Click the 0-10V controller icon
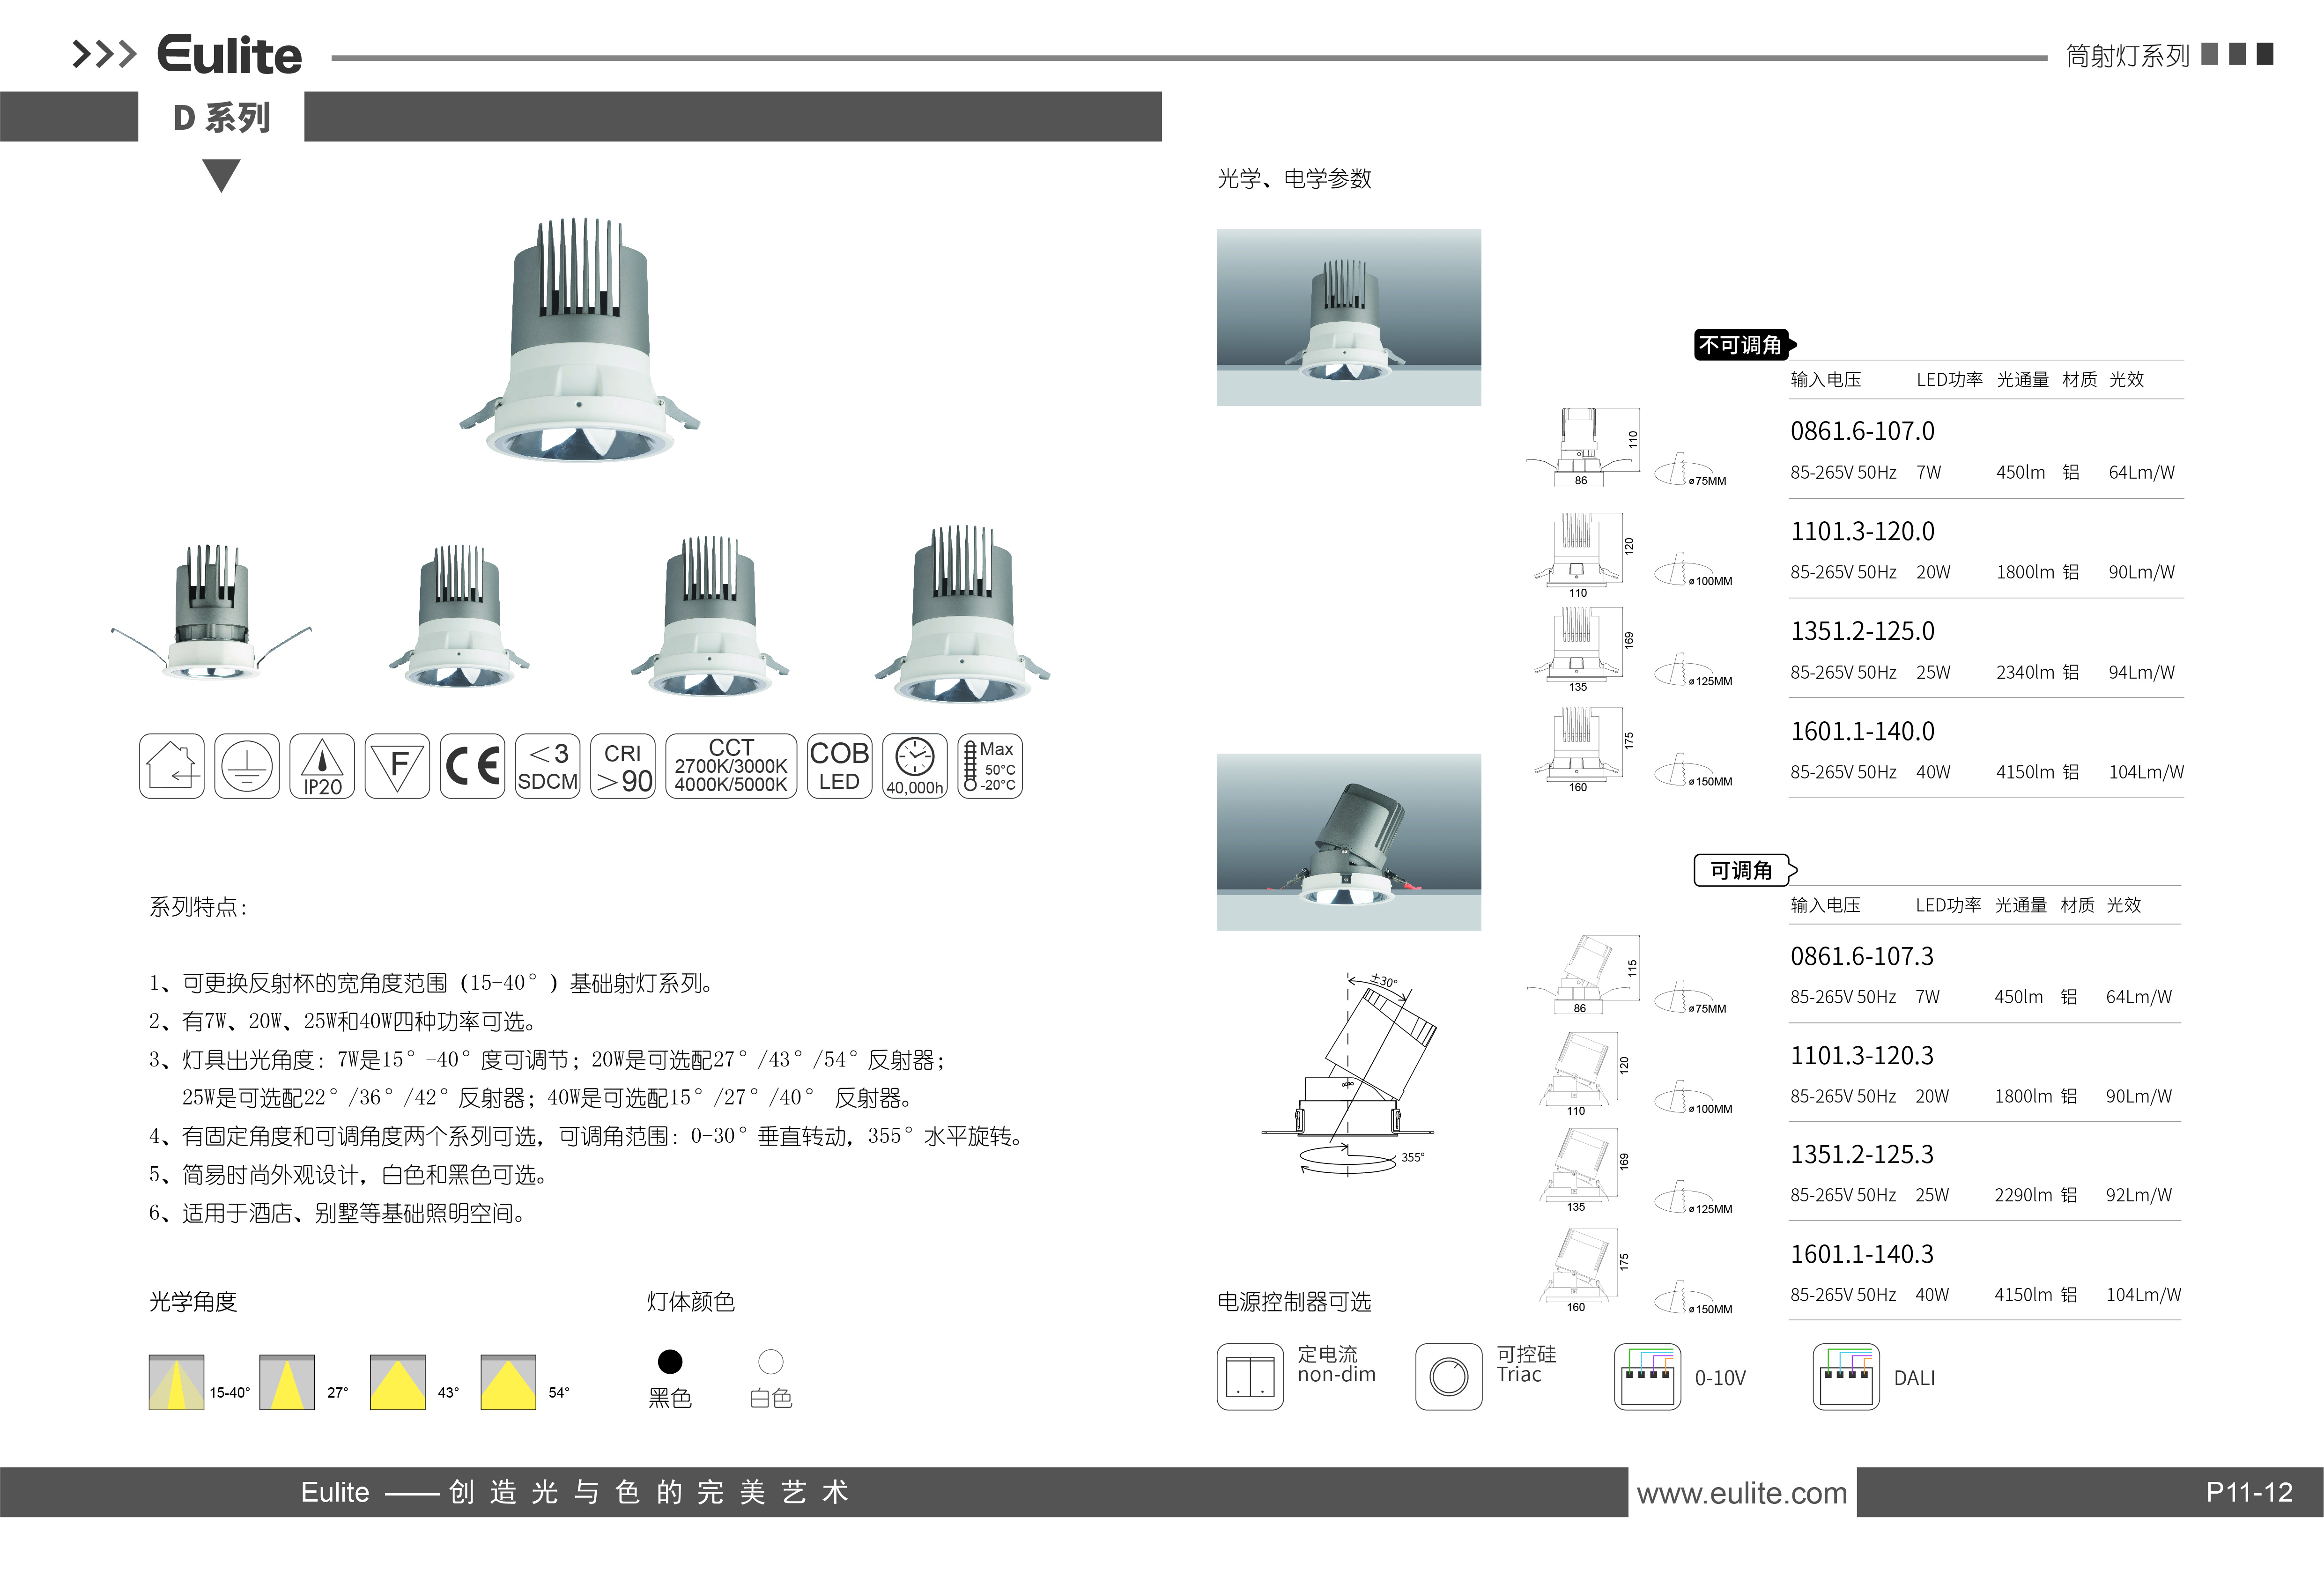The image size is (2324, 1577). [1647, 1377]
